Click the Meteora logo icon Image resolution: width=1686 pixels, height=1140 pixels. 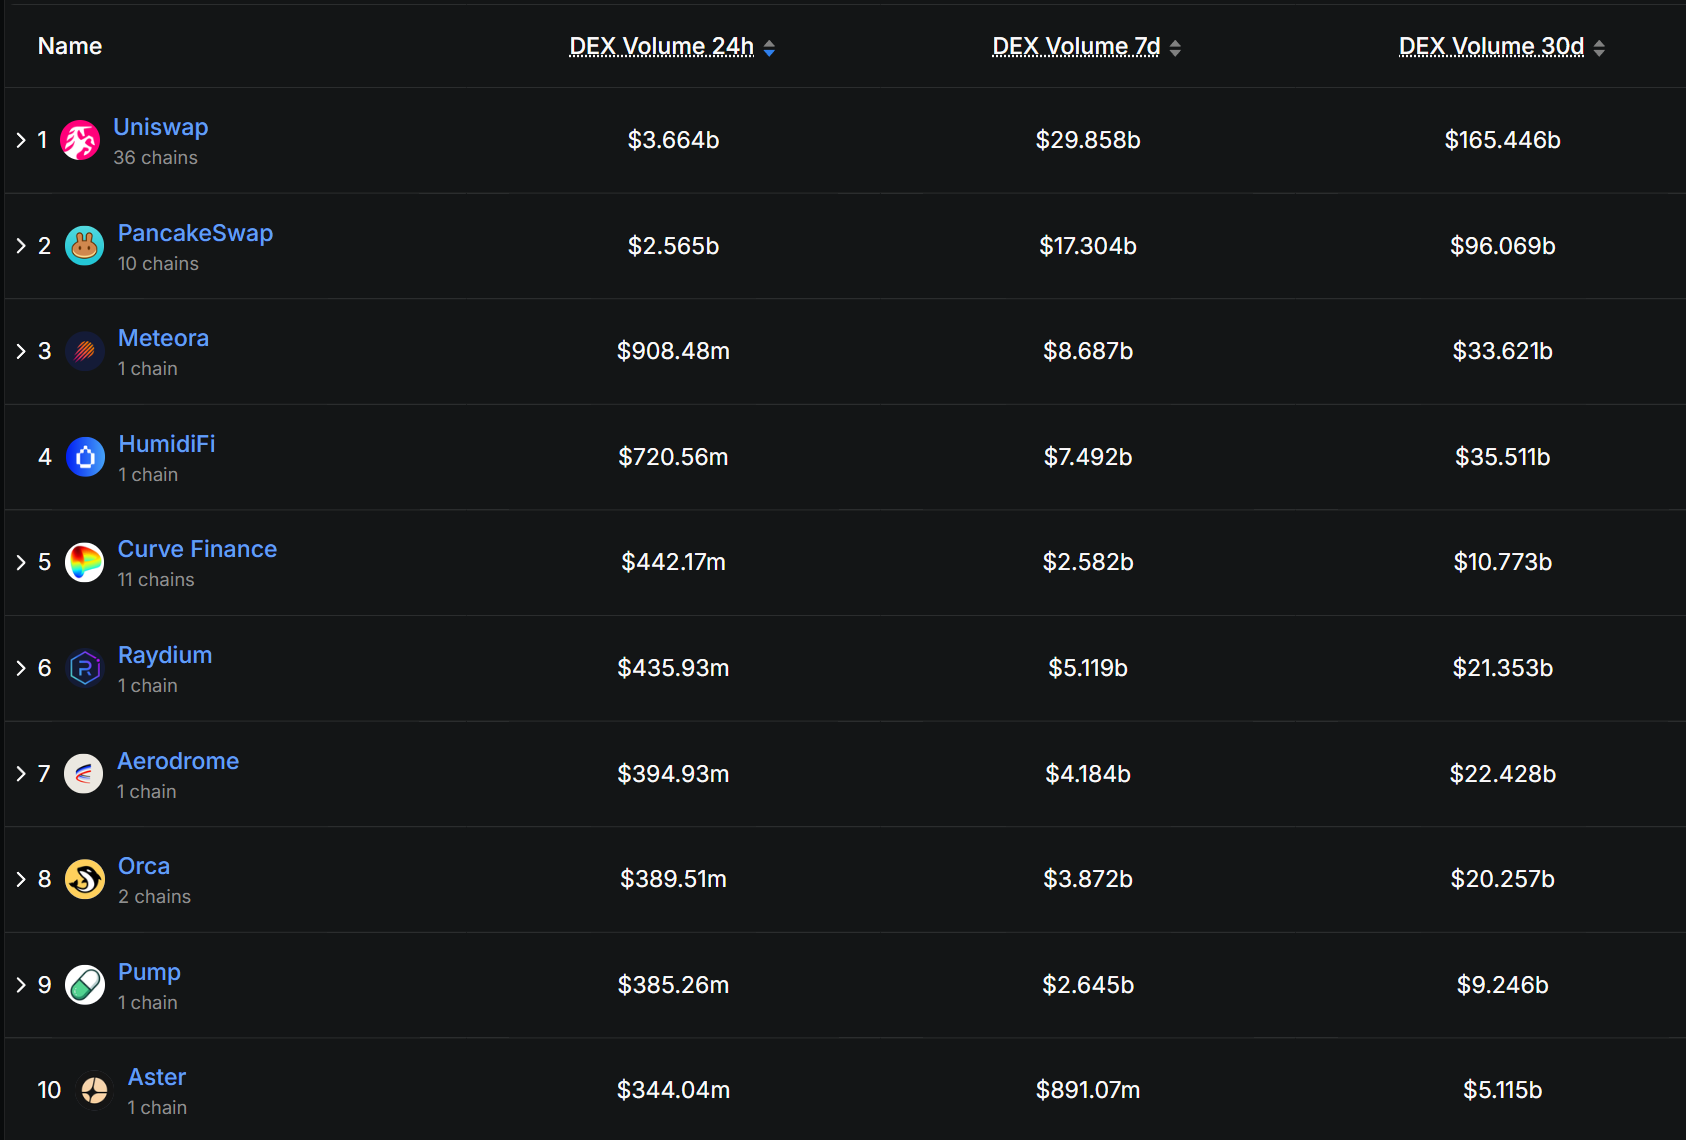point(85,351)
